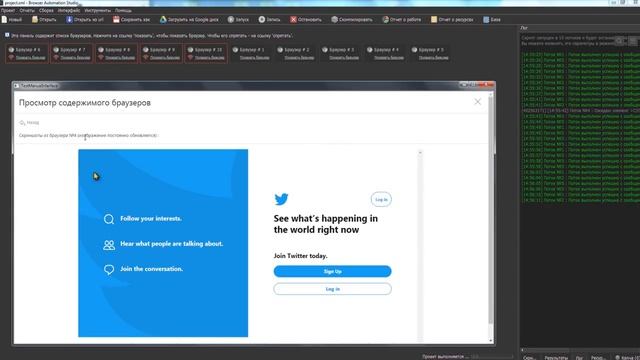
Task: Click the blue Sign Up button
Action: point(332,271)
